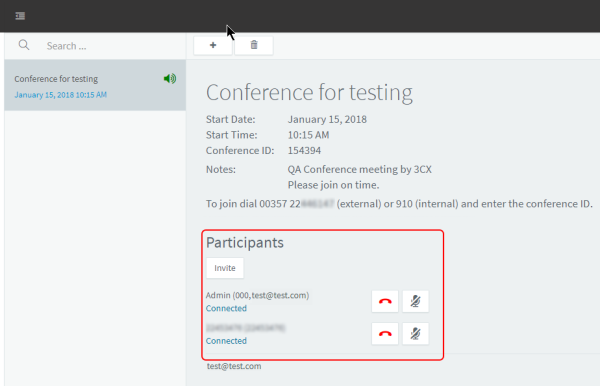Disconnect the blurred-name second participant

(x=385, y=334)
